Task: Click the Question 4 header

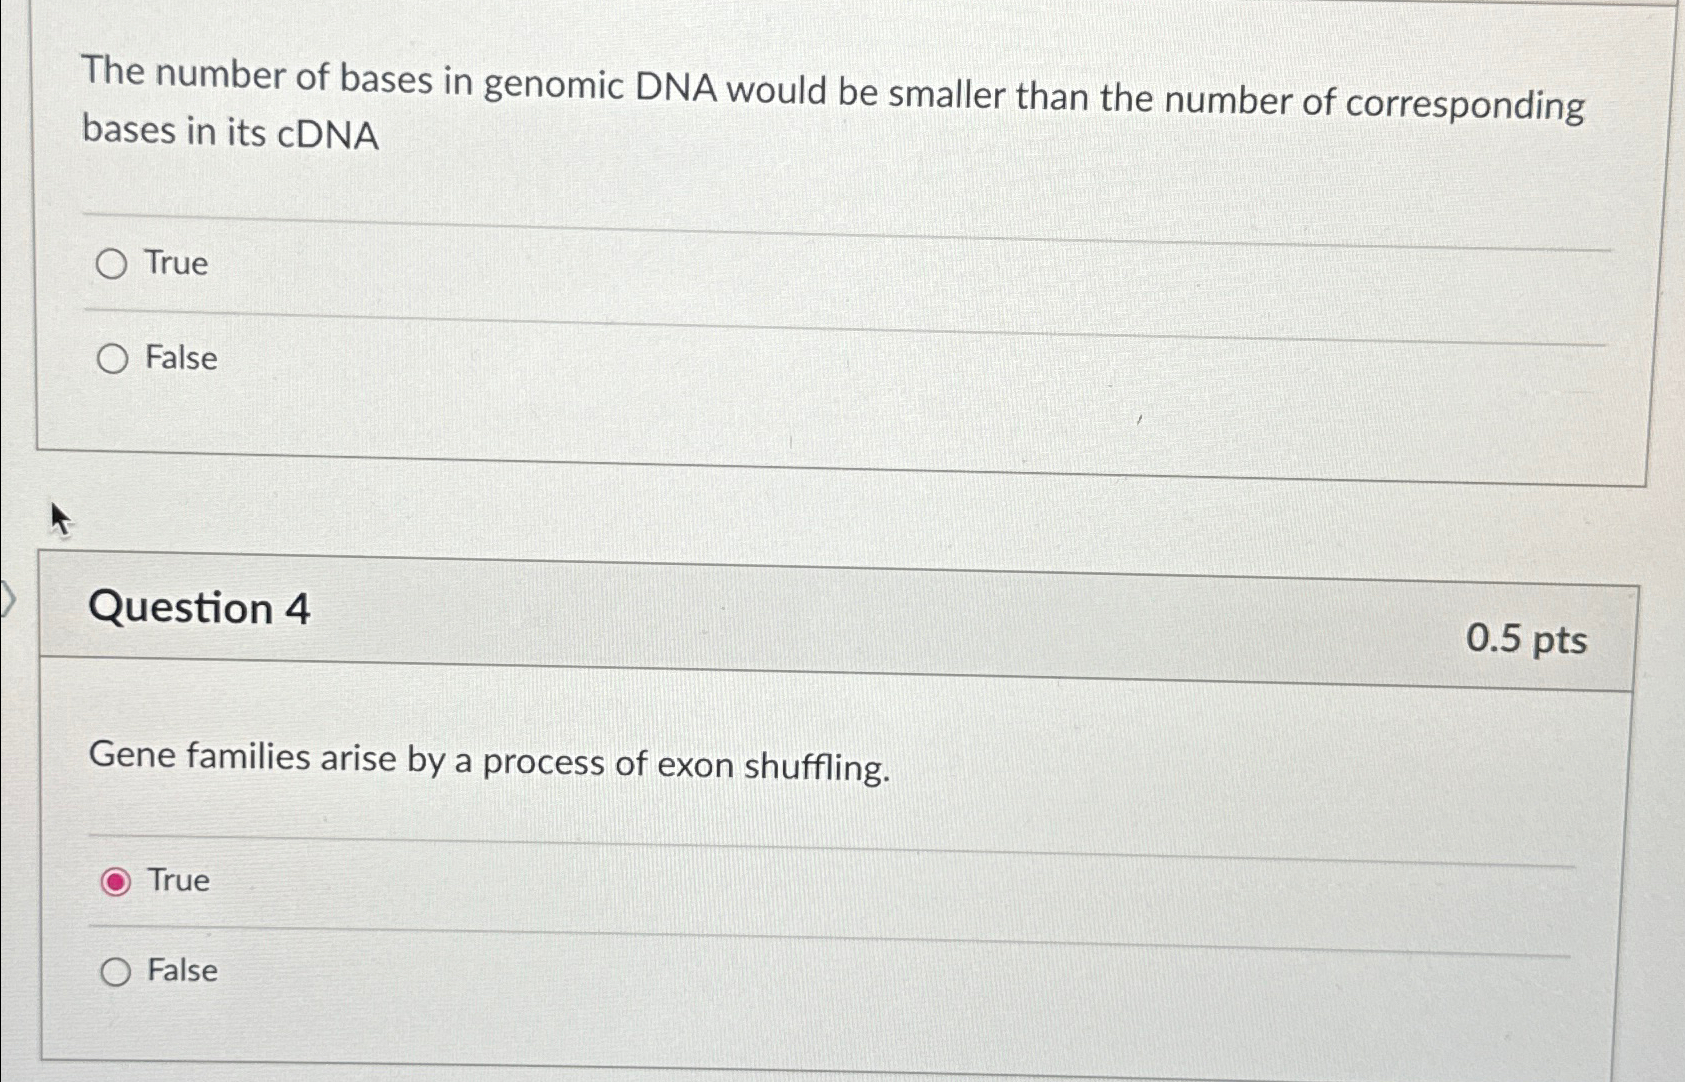Action: (x=201, y=609)
